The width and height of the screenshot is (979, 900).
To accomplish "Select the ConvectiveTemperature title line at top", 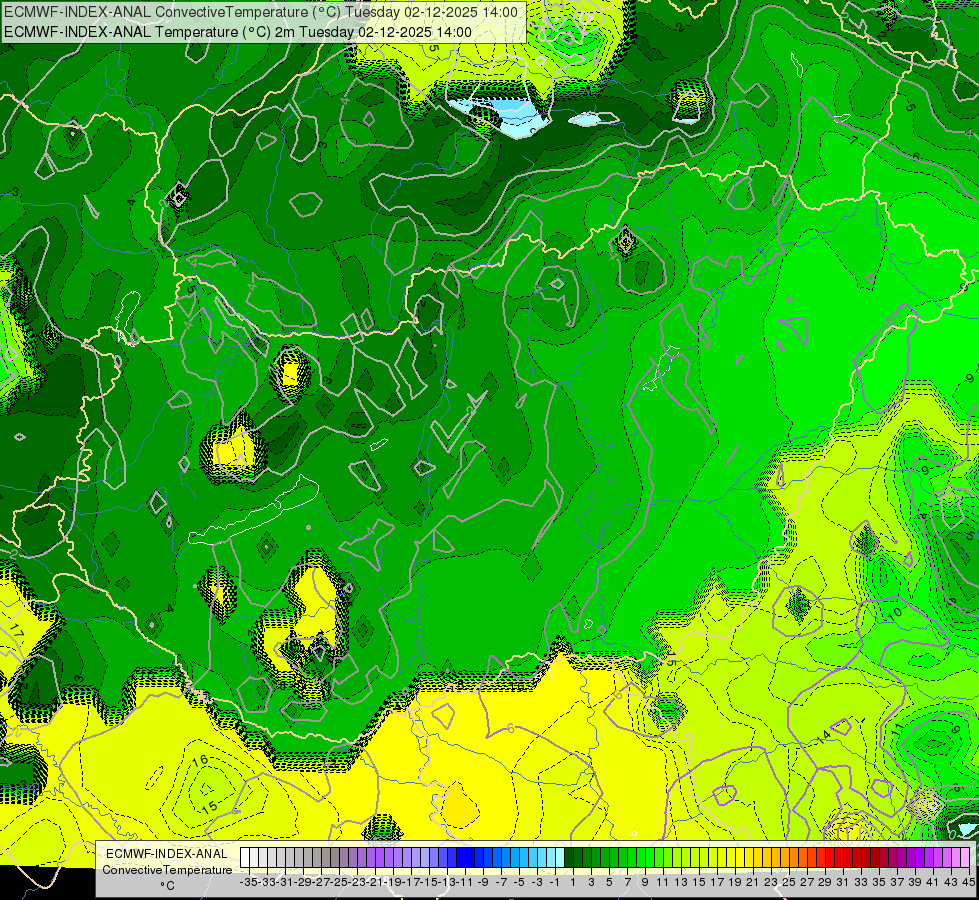I will click(x=261, y=12).
